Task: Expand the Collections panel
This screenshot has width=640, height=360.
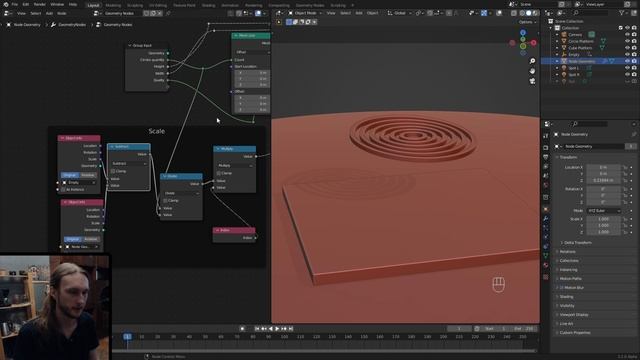Action: [x=569, y=260]
